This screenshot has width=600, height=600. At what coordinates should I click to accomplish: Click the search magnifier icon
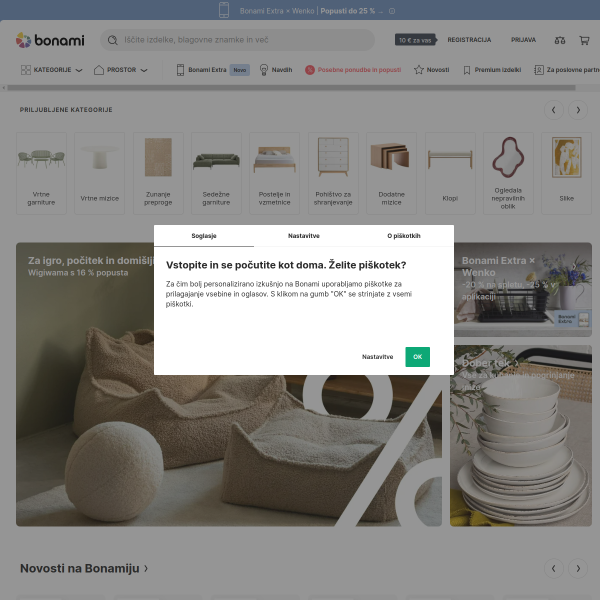click(112, 40)
